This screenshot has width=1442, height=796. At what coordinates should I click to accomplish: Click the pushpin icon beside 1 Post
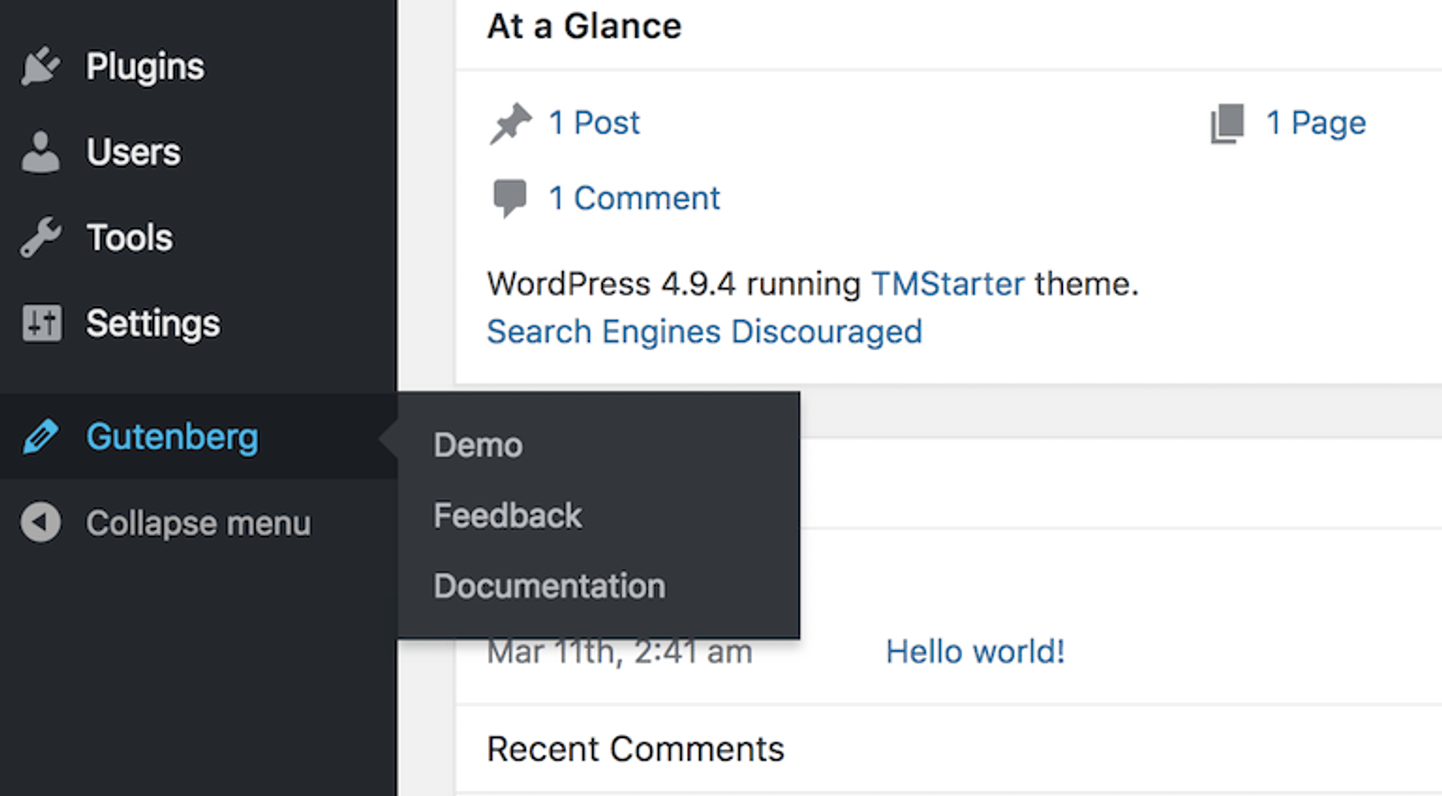tap(510, 124)
